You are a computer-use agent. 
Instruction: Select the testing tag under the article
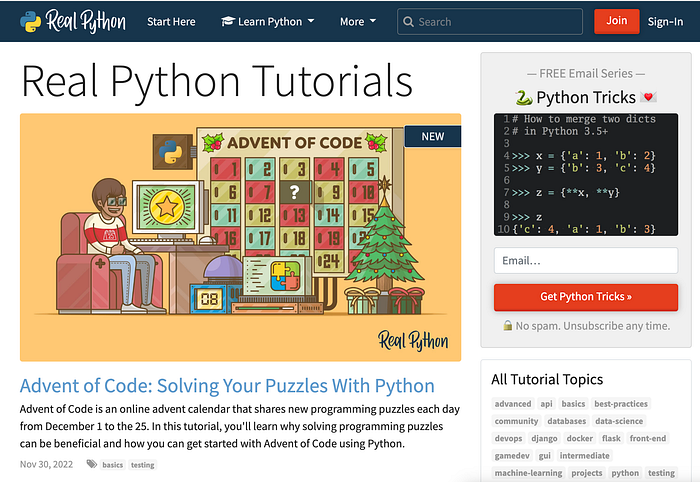142,465
